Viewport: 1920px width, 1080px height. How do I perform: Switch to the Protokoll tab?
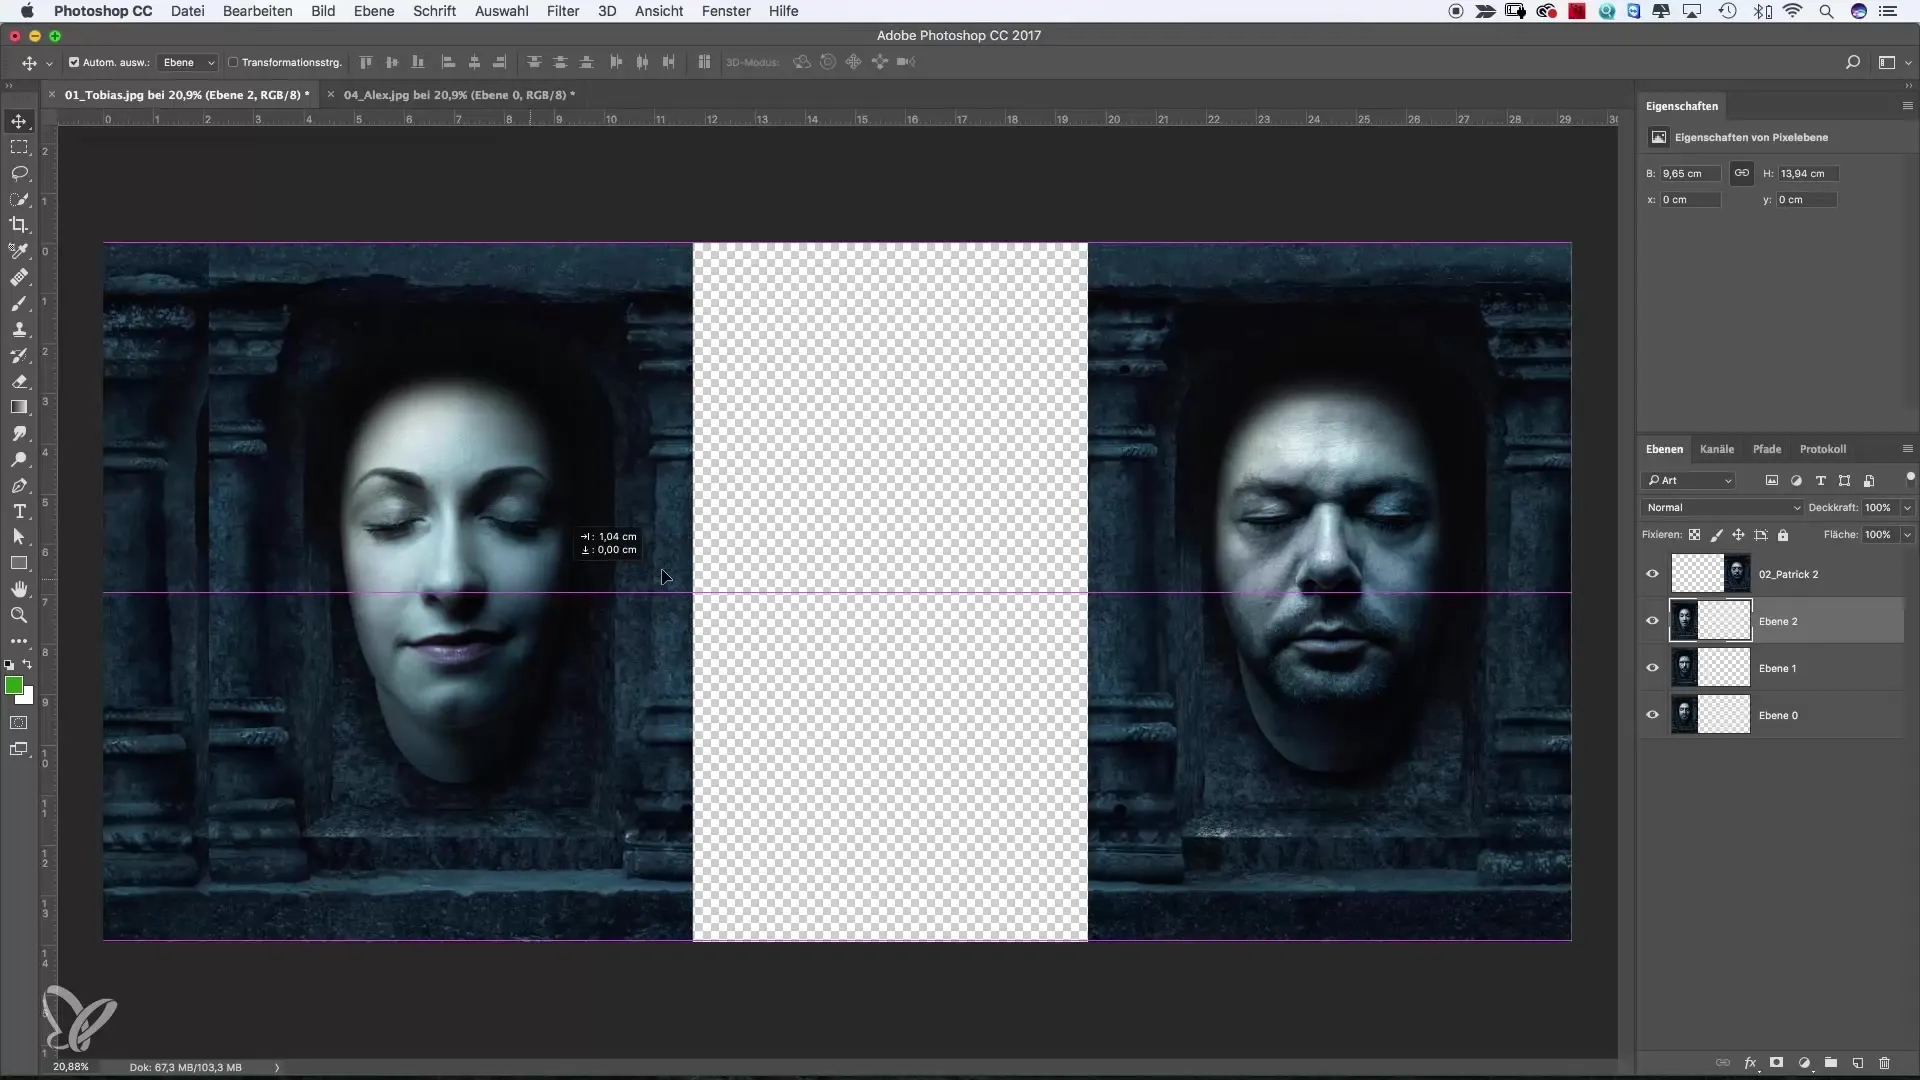click(x=1823, y=449)
